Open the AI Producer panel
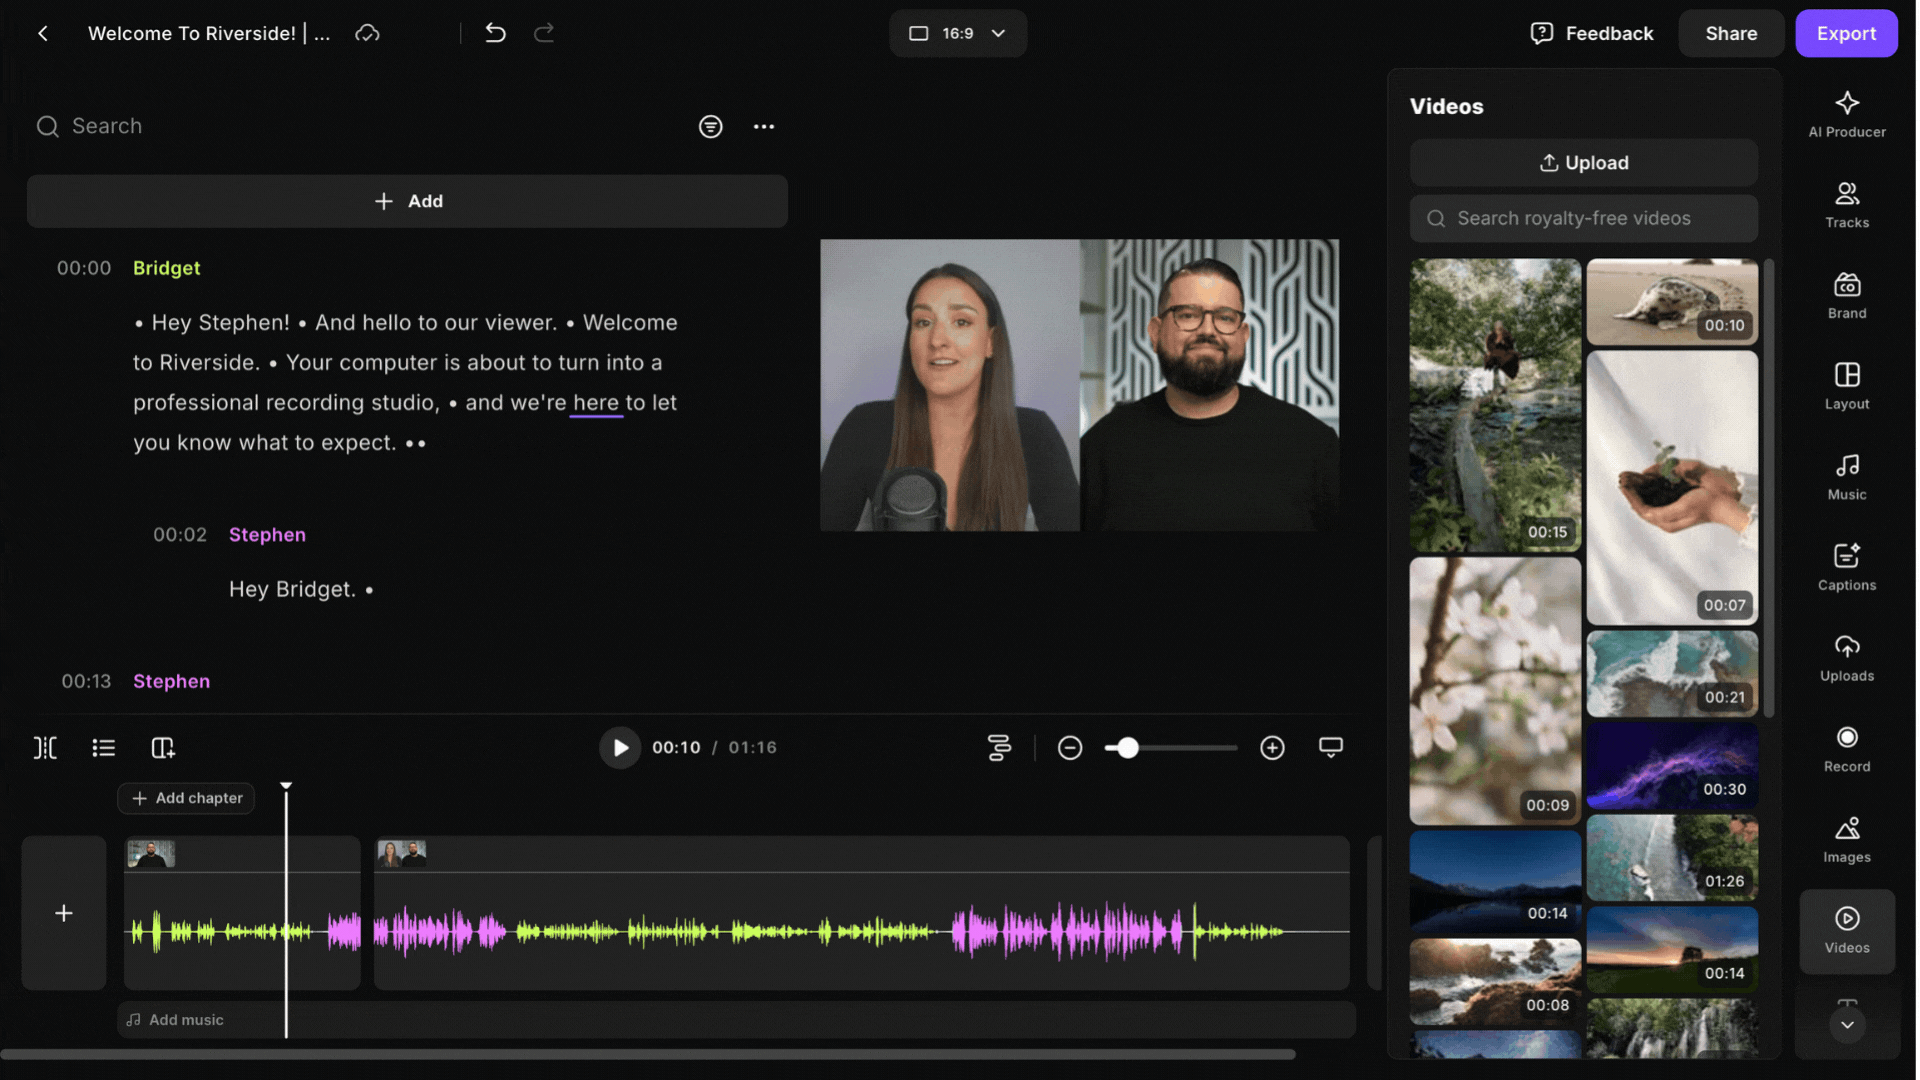Viewport: 1920px width, 1080px height. (1846, 114)
